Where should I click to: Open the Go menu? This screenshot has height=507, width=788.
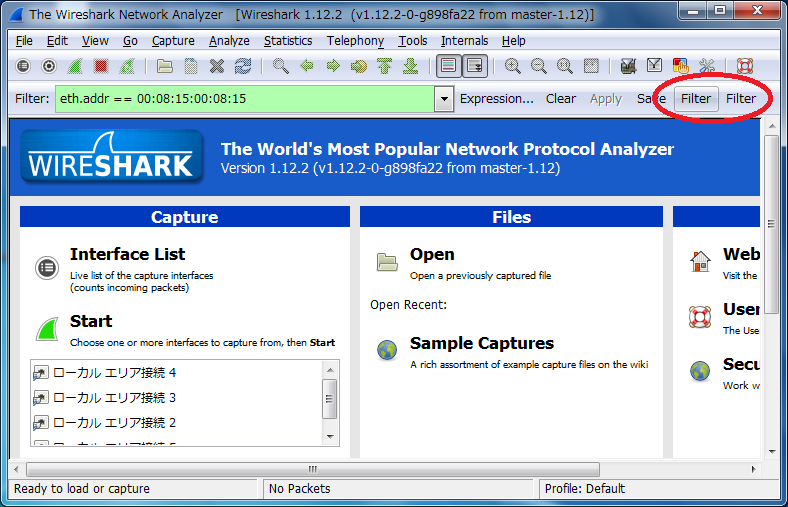(x=130, y=41)
